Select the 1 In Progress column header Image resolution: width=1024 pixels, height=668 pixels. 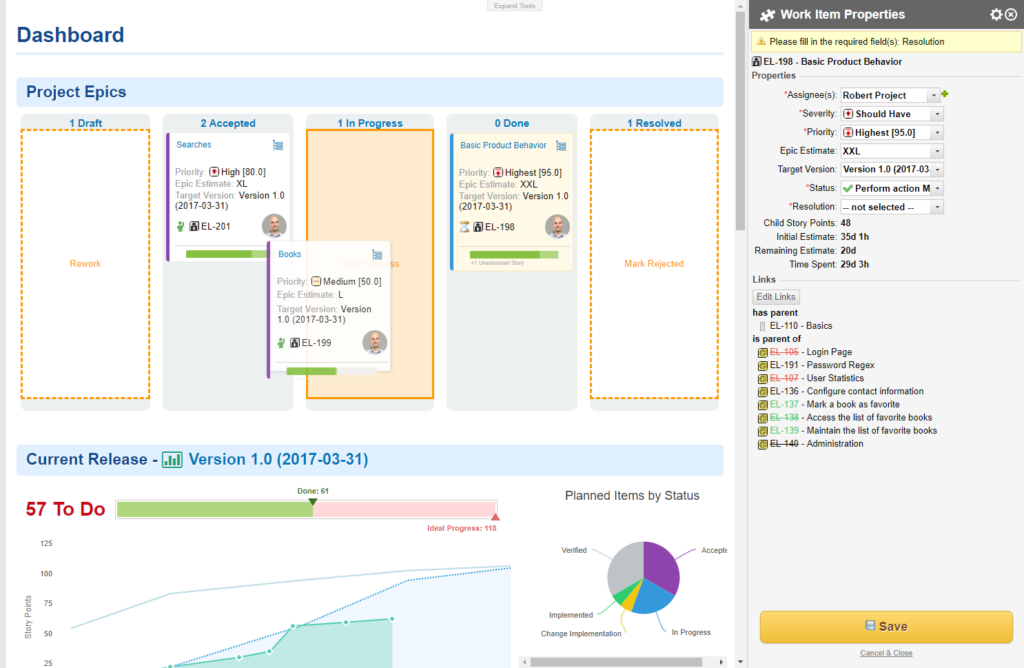point(369,123)
